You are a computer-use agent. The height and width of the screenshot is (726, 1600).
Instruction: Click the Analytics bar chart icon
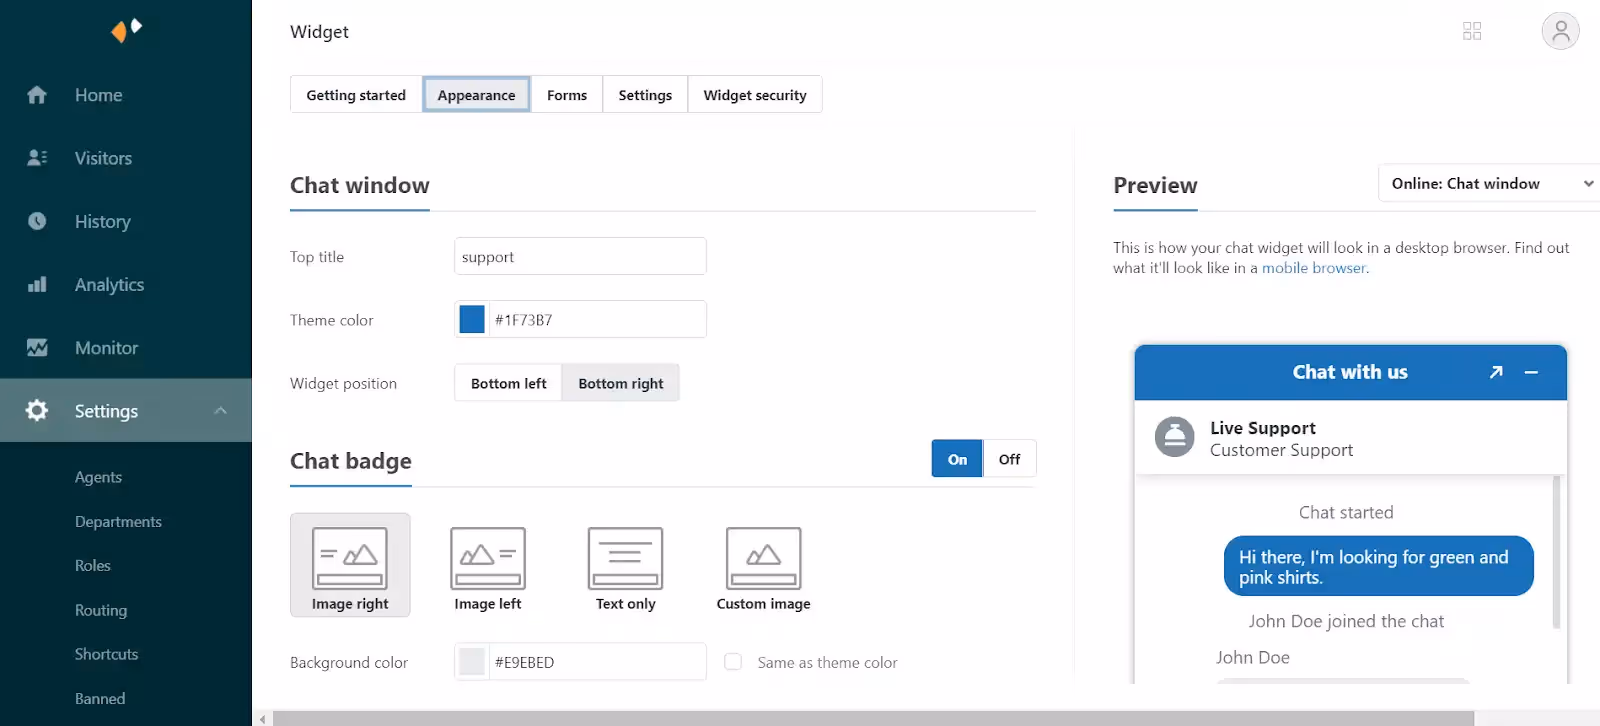[x=37, y=284]
